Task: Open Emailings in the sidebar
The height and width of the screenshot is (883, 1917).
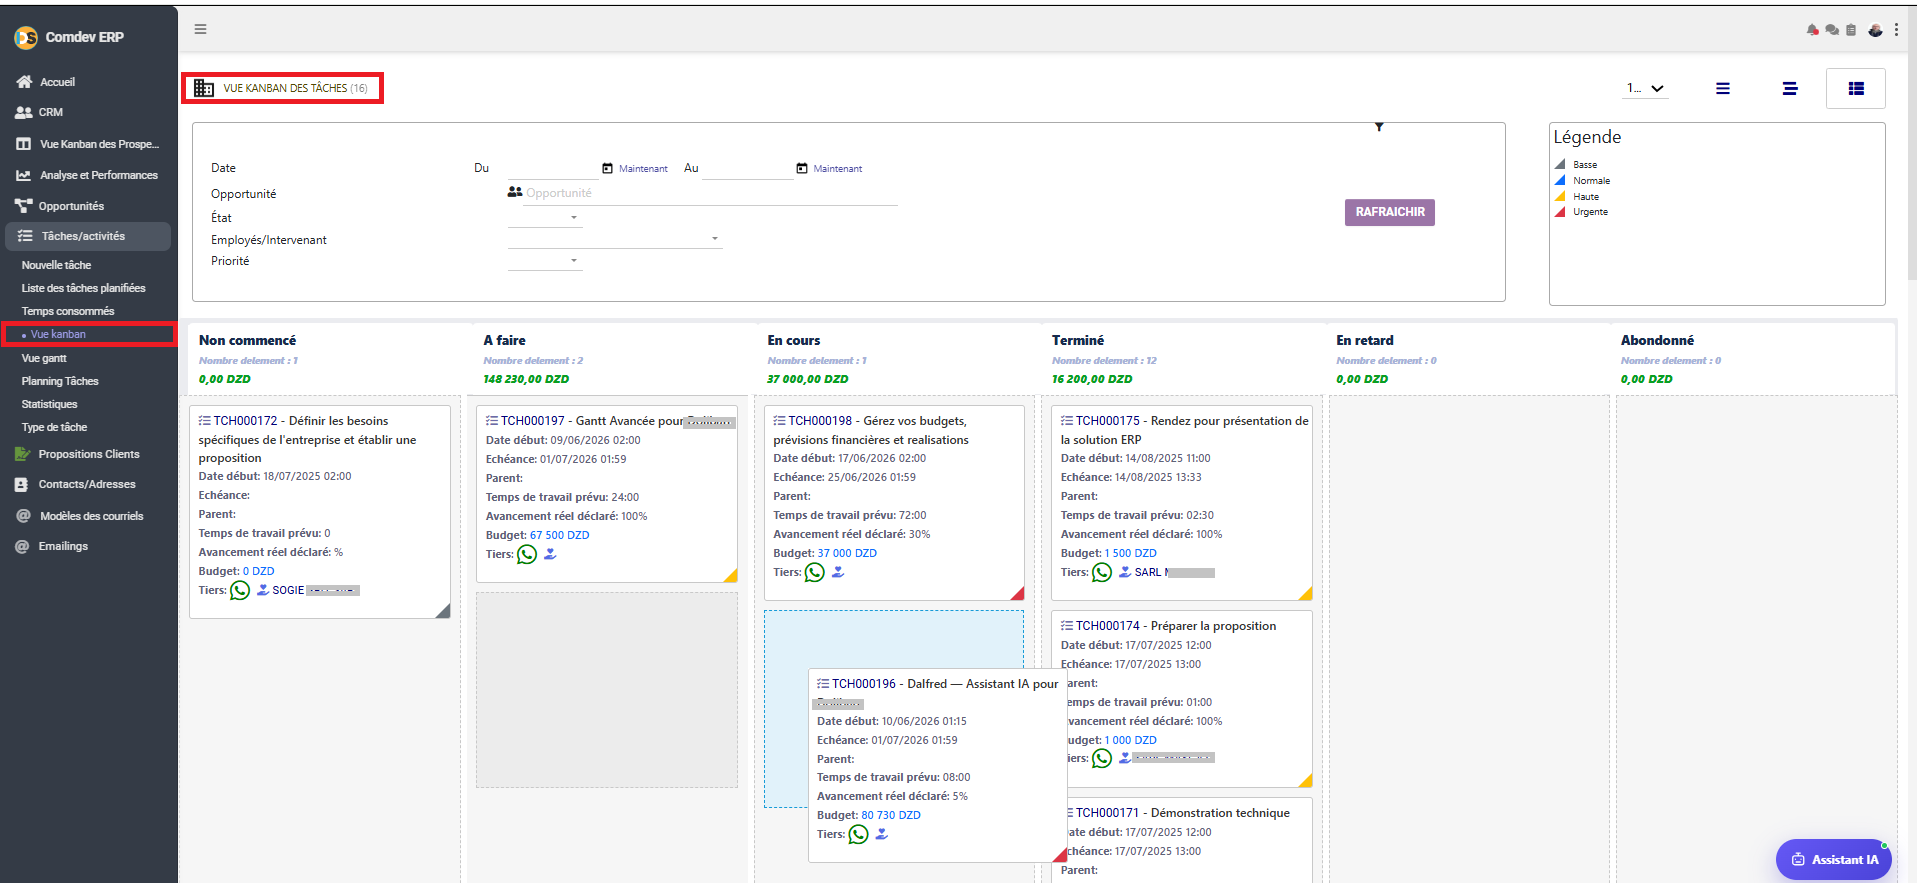Action: (63, 546)
